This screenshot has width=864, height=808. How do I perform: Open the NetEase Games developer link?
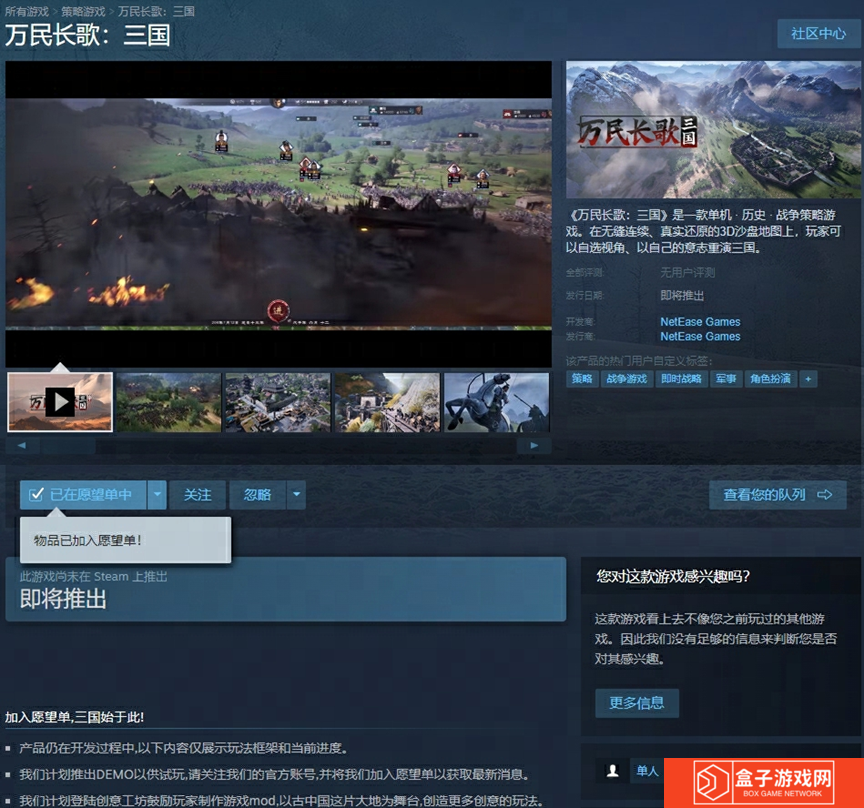(x=700, y=321)
